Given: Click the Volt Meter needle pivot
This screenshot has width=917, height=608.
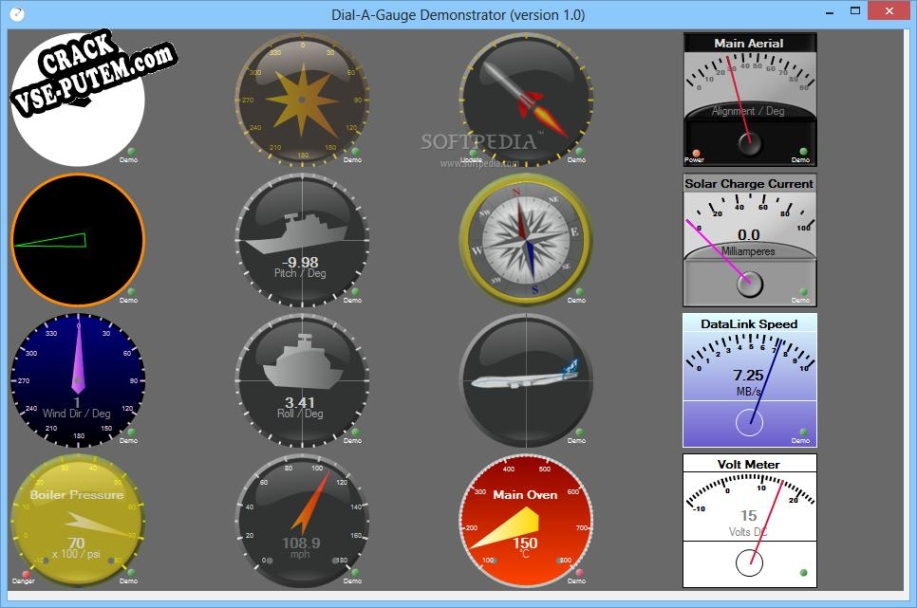Looking at the screenshot, I should click(749, 563).
